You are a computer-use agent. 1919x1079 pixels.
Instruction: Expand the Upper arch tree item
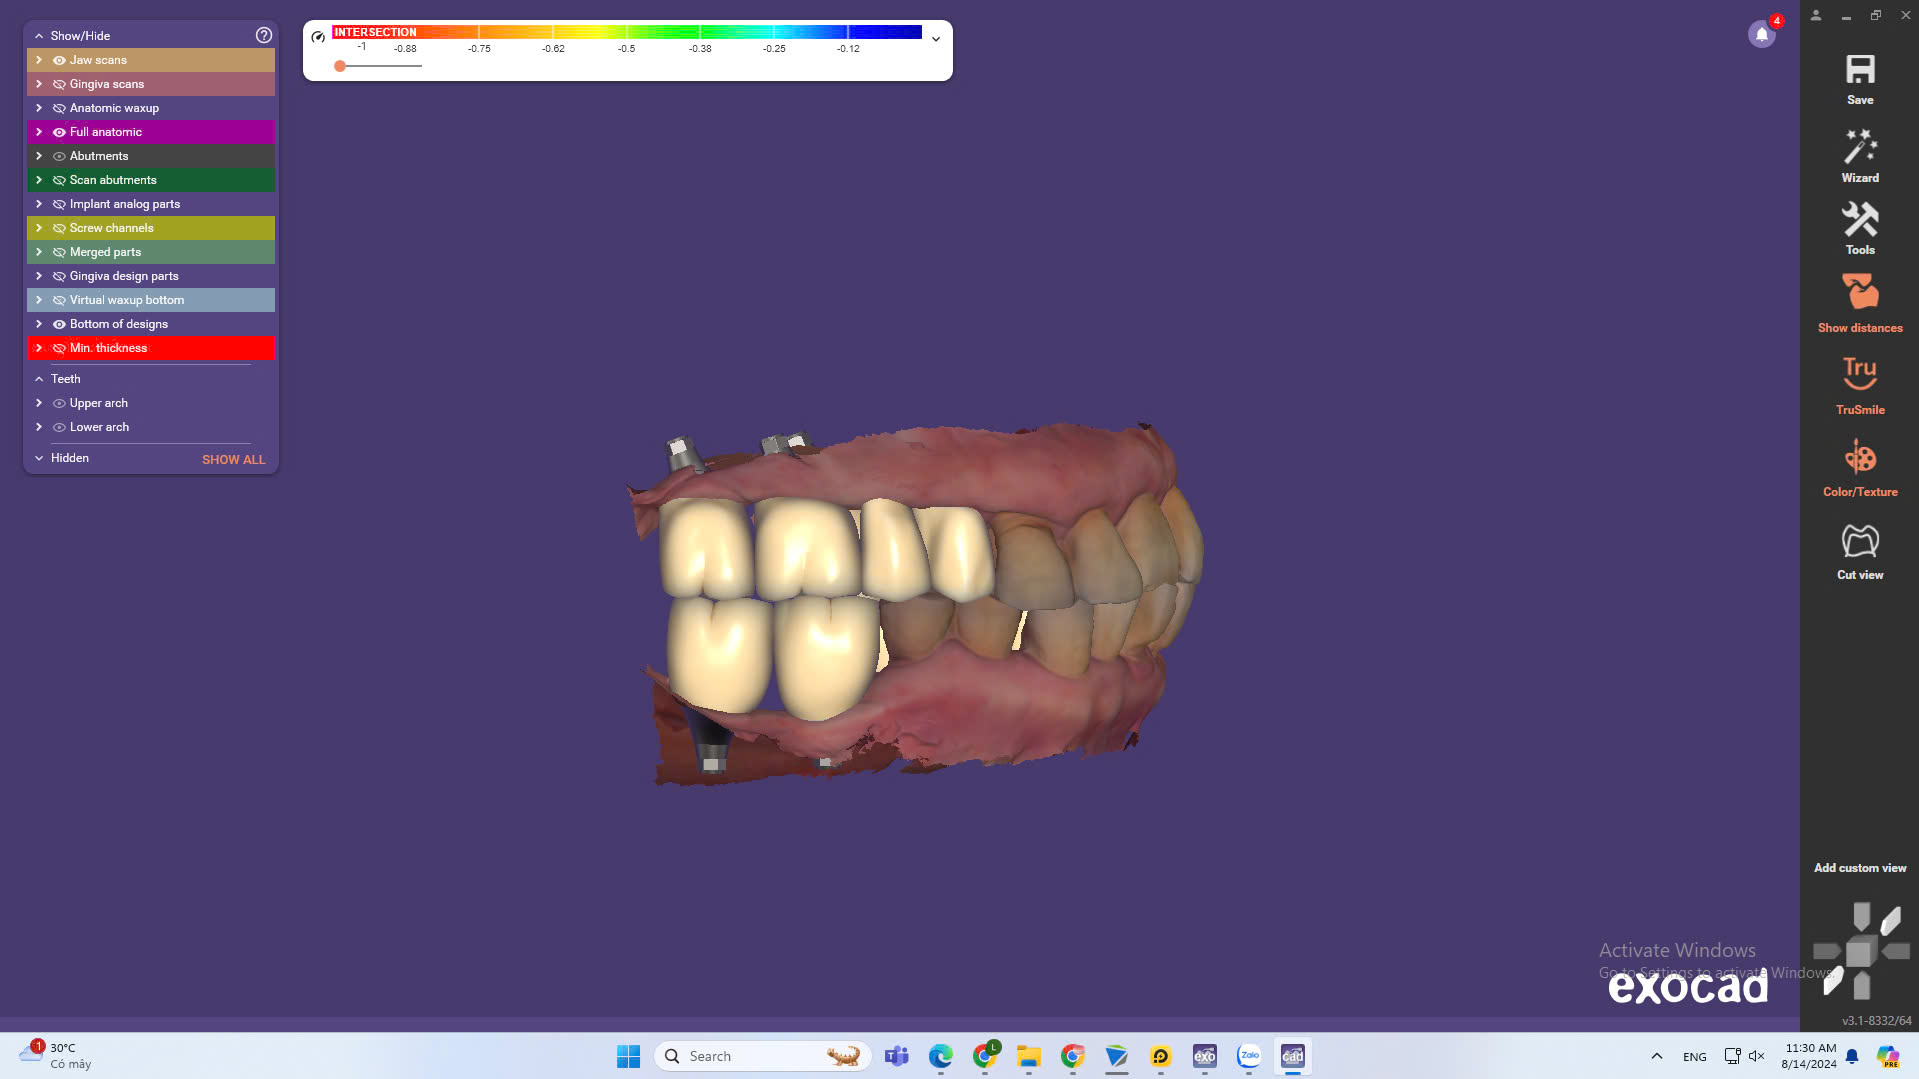pos(39,403)
